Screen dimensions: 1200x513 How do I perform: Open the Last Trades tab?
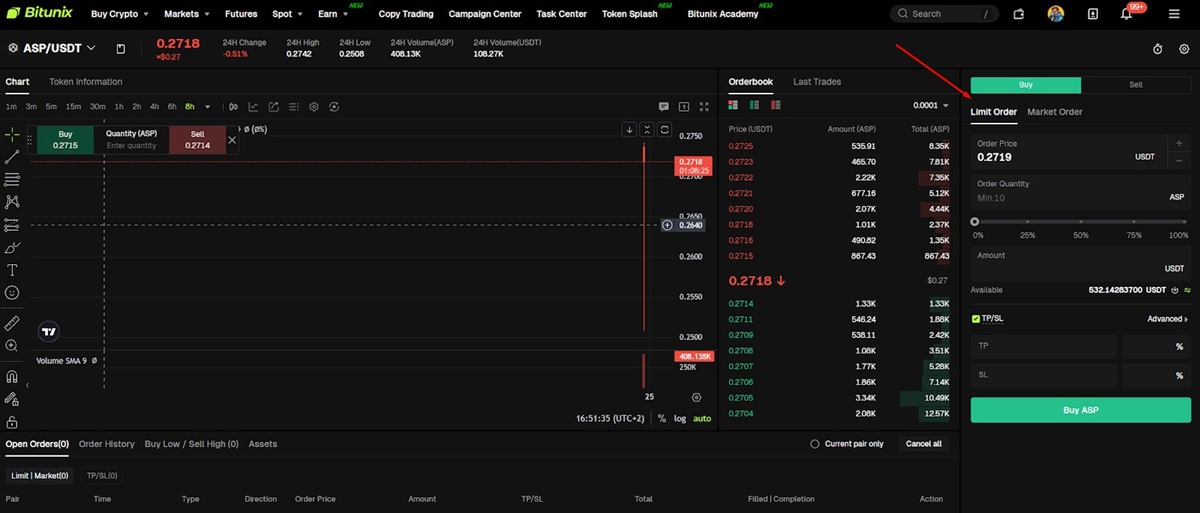817,82
